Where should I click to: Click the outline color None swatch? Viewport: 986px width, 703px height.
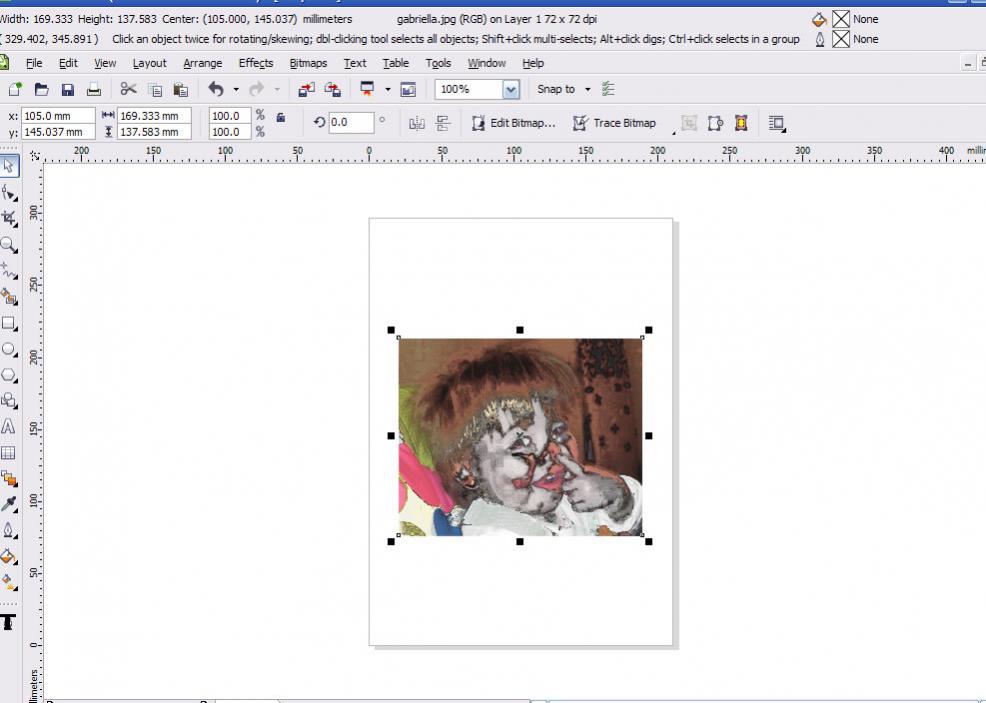(841, 39)
